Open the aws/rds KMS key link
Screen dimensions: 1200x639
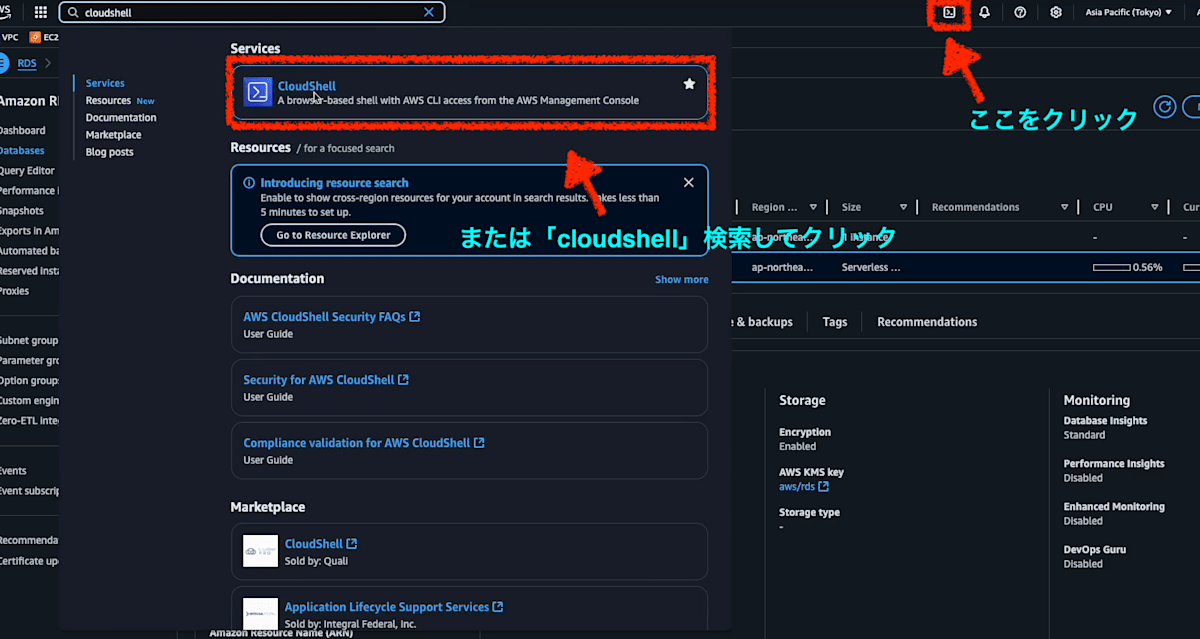pyautogui.click(x=804, y=487)
